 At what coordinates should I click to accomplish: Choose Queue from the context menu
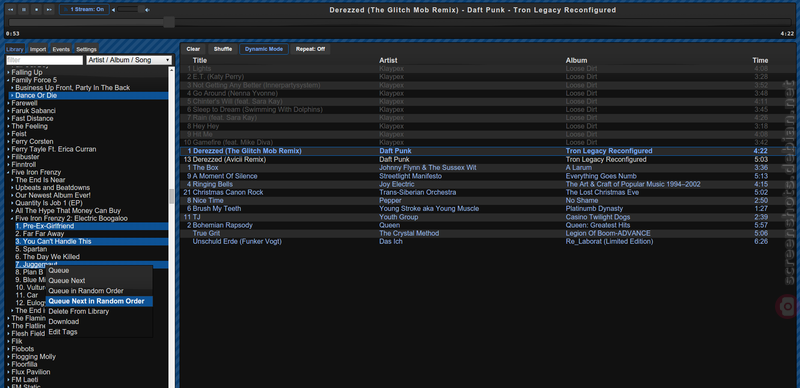click(x=99, y=271)
